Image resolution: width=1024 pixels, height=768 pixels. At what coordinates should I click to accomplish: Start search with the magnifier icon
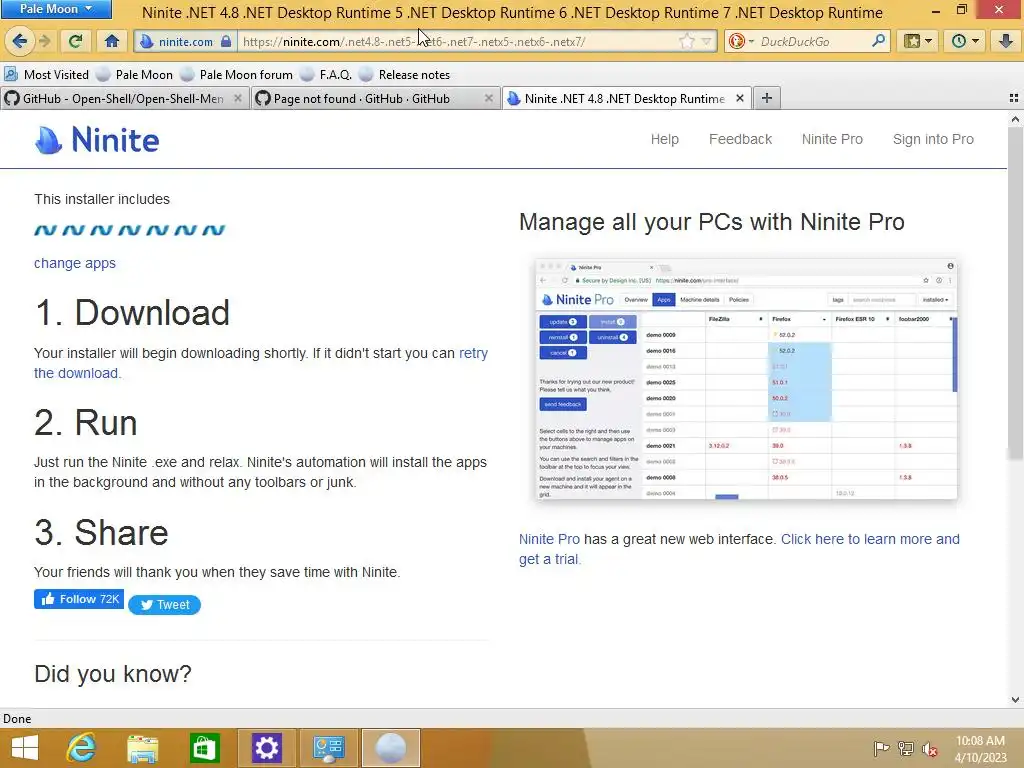pos(878,41)
